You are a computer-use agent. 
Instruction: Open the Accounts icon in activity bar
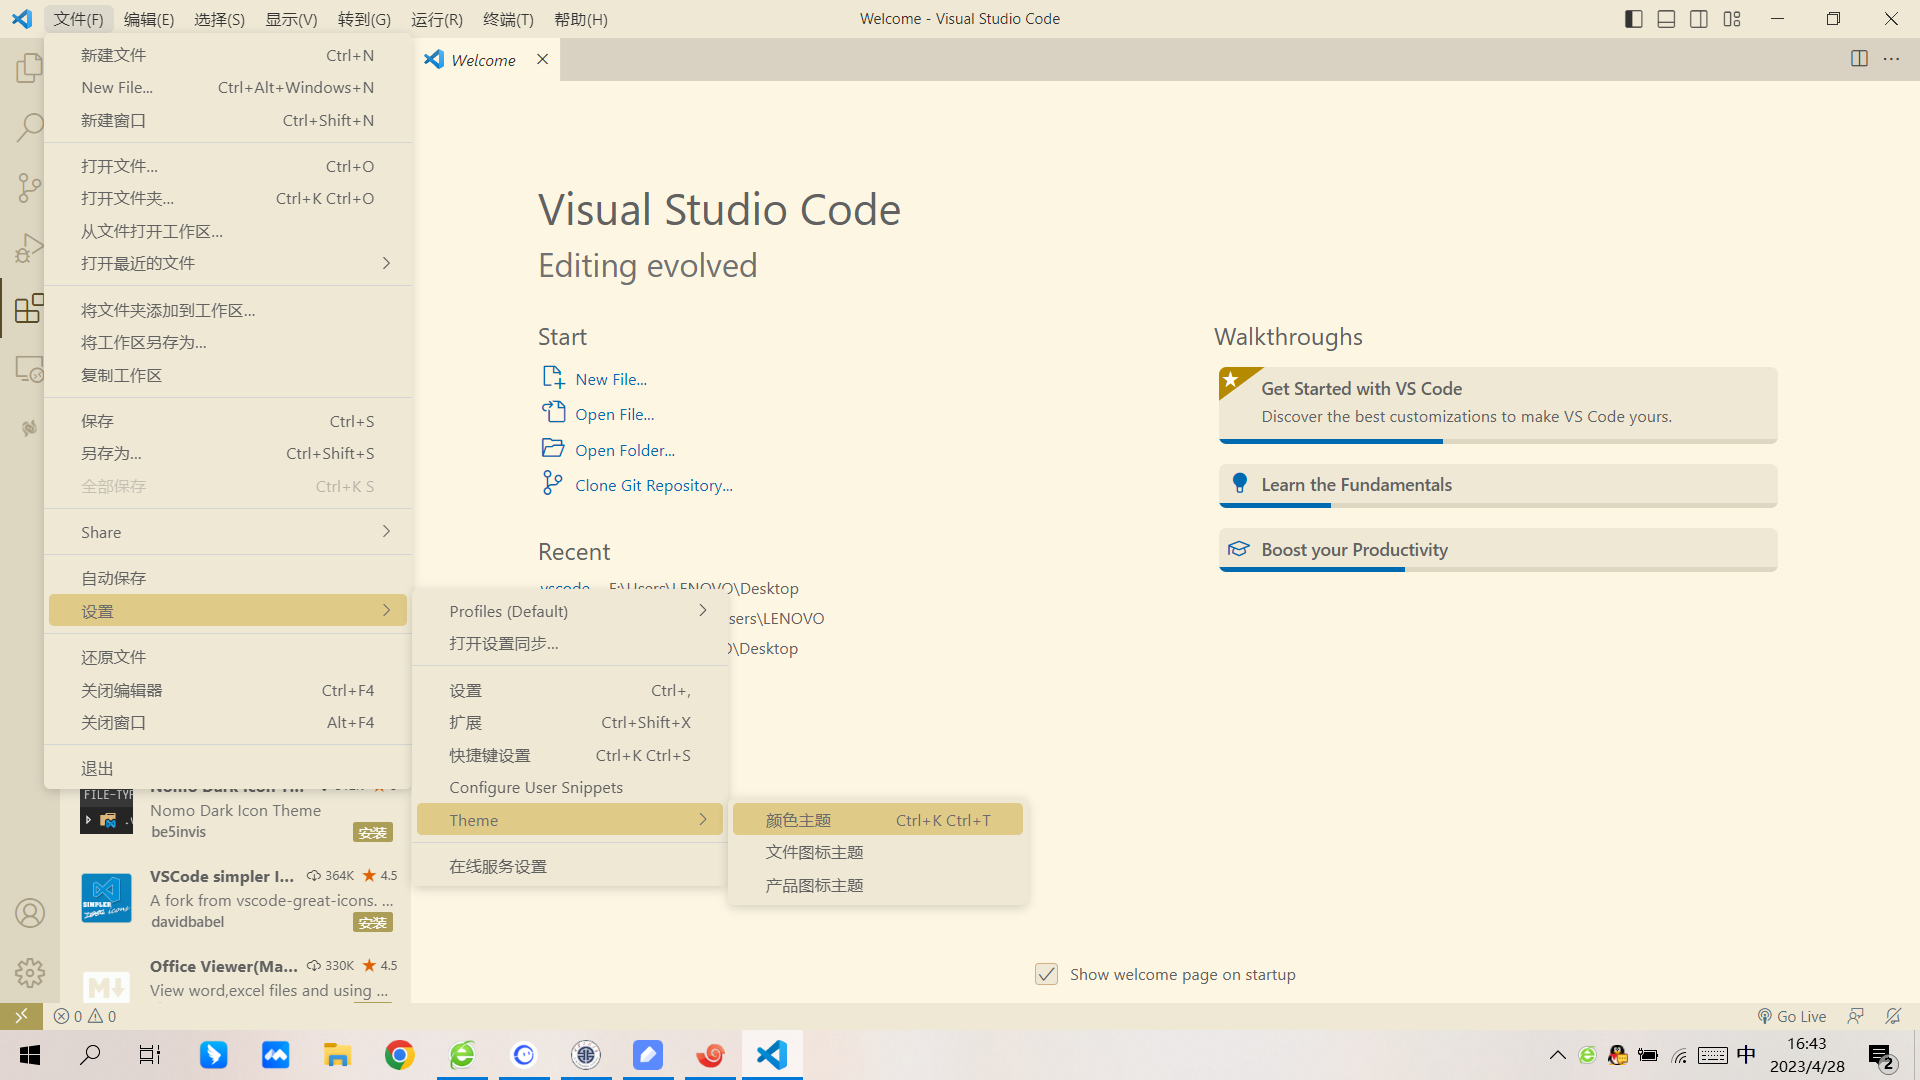point(29,913)
